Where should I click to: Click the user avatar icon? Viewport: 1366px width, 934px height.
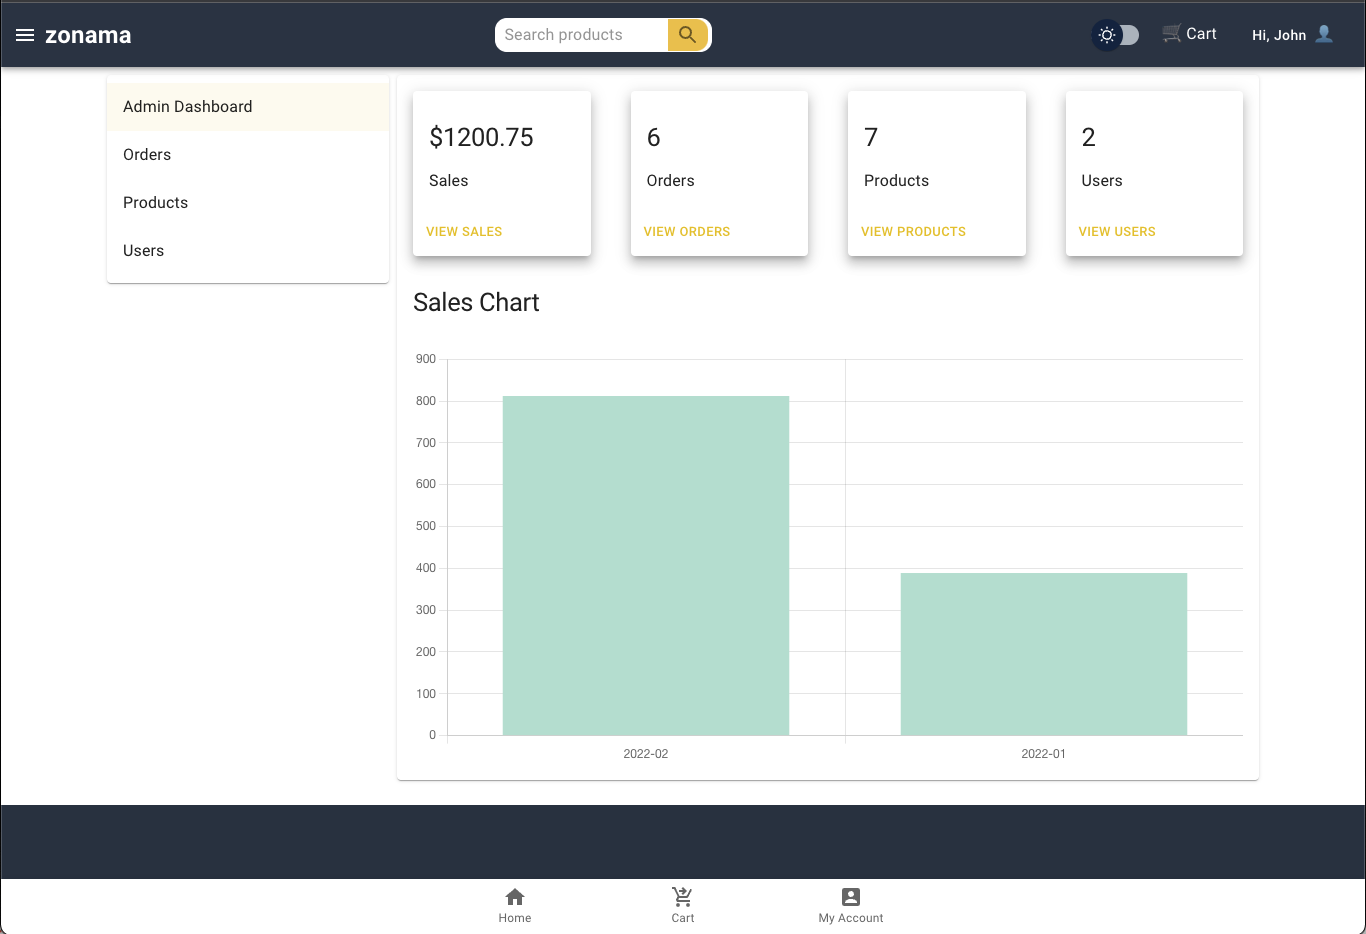tap(1324, 34)
